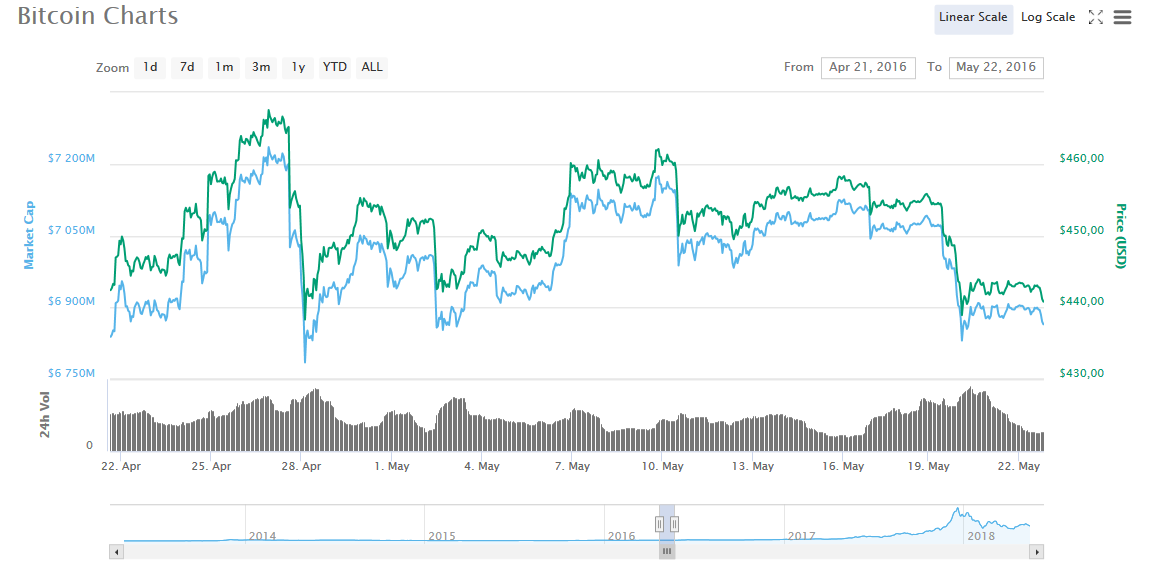Click the 25. Apr date label
The width and height of the screenshot is (1164, 573).
[210, 467]
